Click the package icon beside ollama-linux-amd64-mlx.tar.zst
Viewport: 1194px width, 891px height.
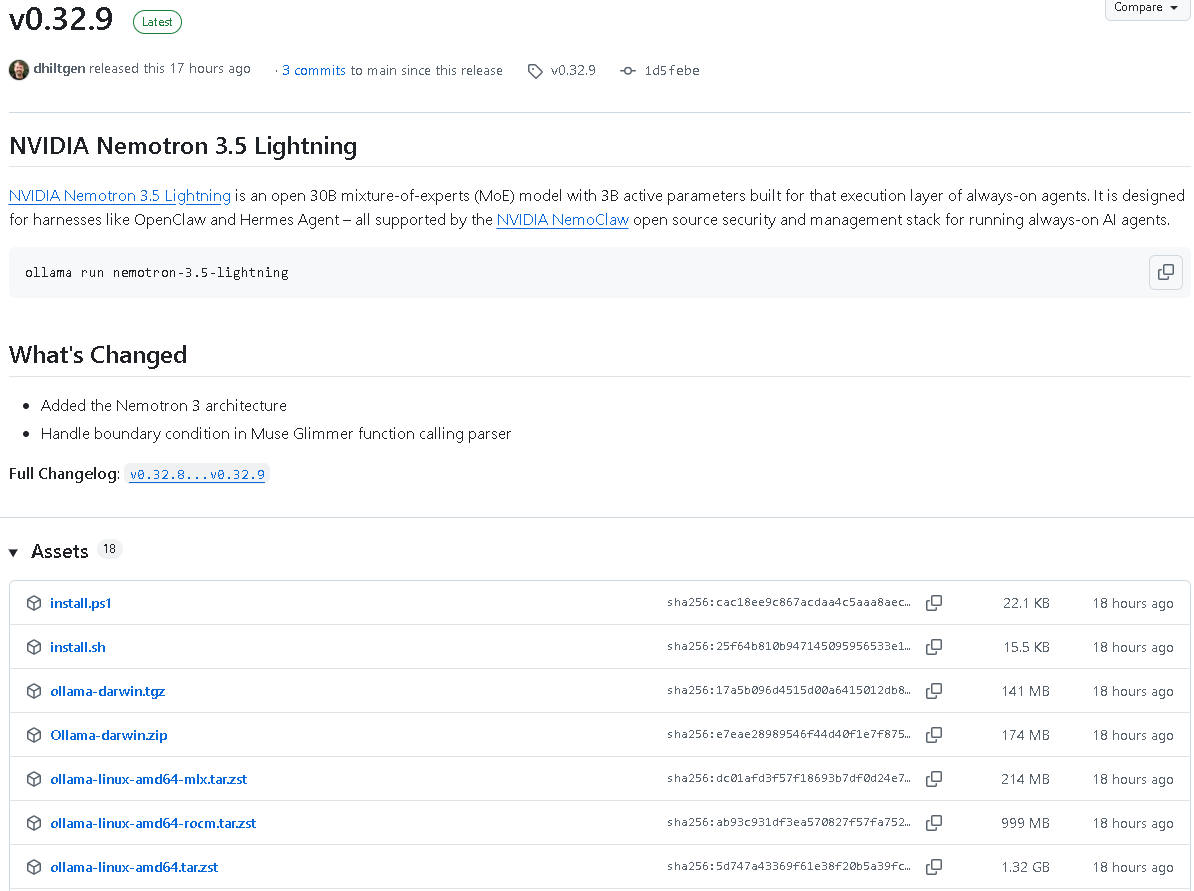[x=34, y=779]
